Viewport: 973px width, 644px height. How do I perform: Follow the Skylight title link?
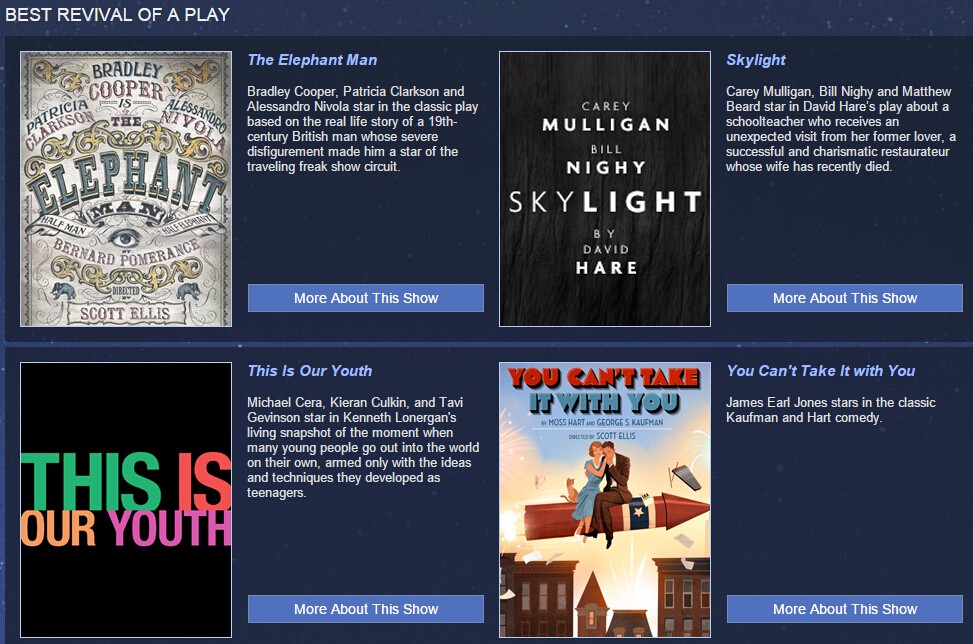point(756,60)
